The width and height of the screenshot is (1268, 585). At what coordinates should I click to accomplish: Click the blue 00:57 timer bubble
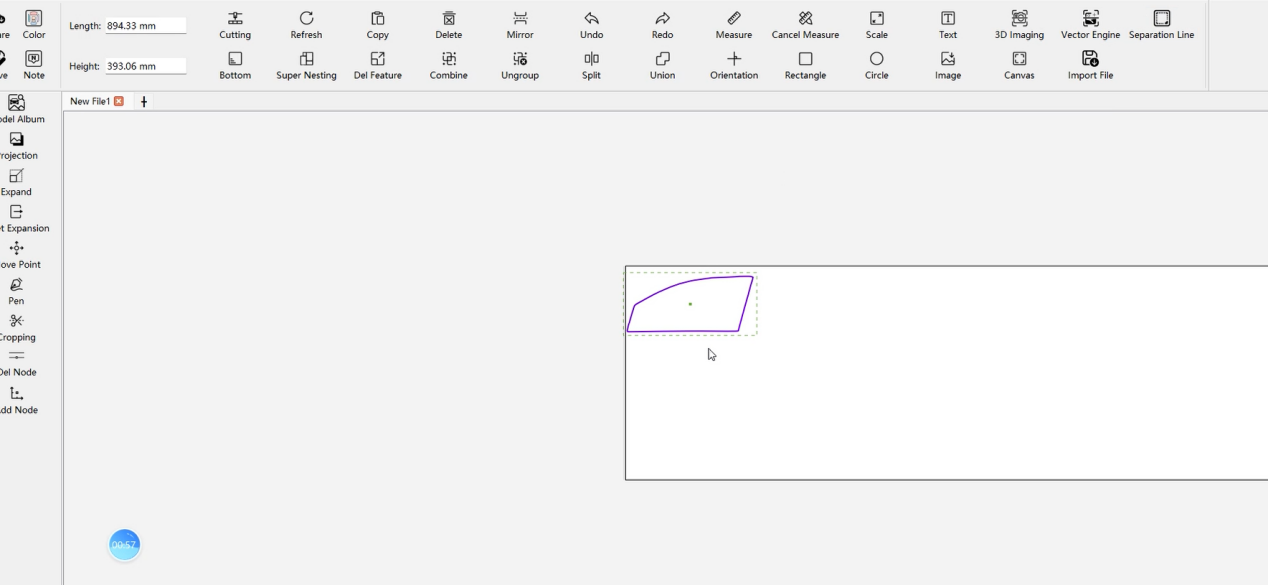[124, 544]
